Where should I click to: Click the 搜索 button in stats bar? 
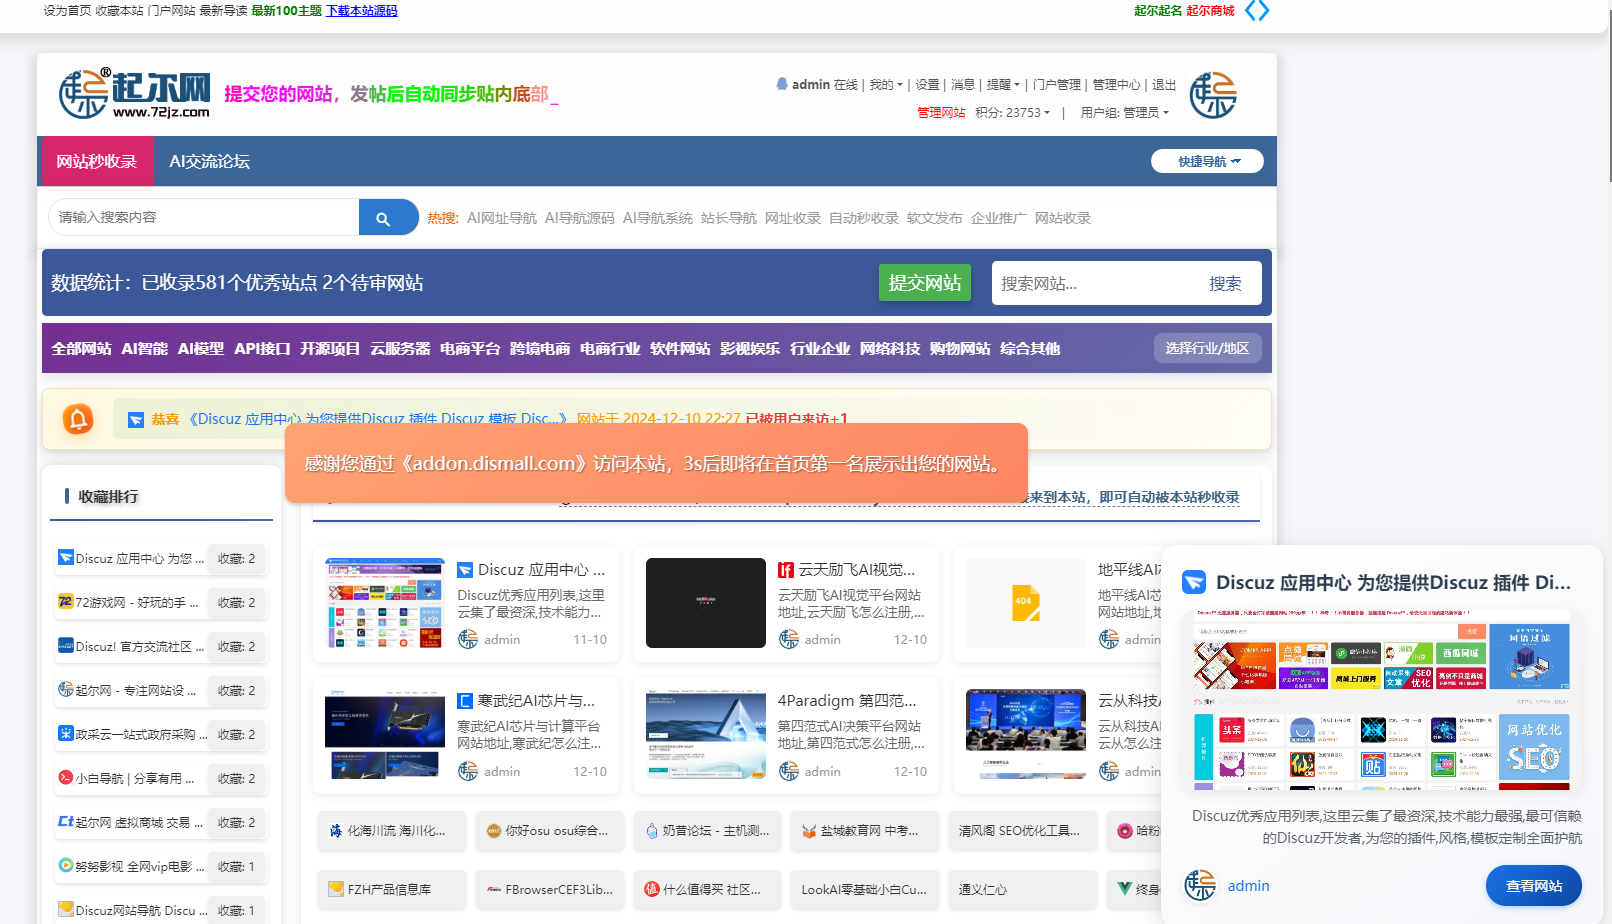[1225, 284]
